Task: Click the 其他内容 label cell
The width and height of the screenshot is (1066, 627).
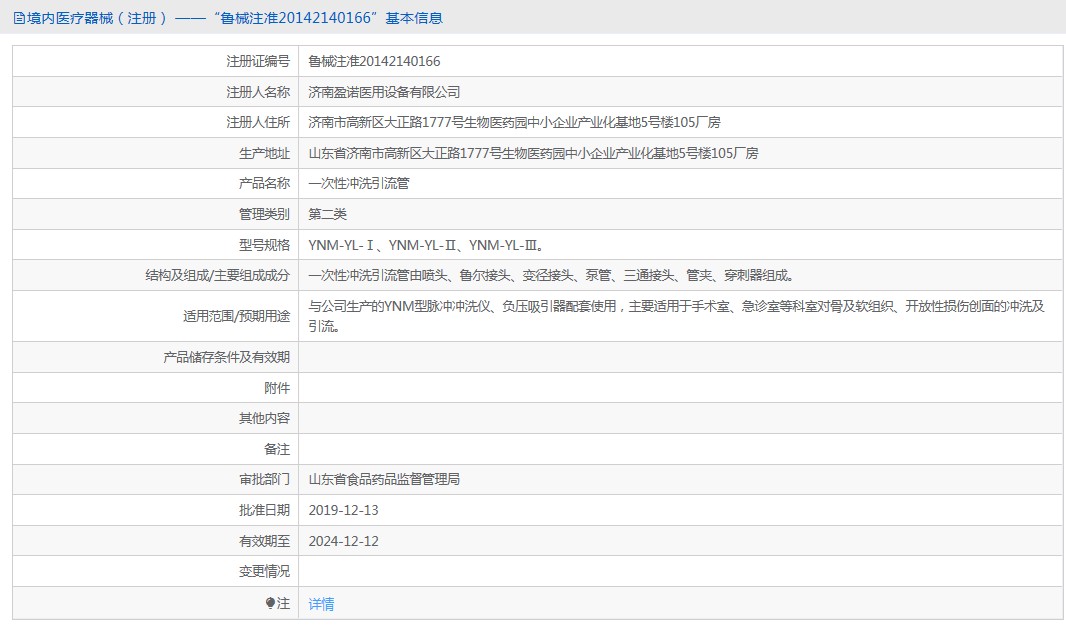Action: pos(156,418)
